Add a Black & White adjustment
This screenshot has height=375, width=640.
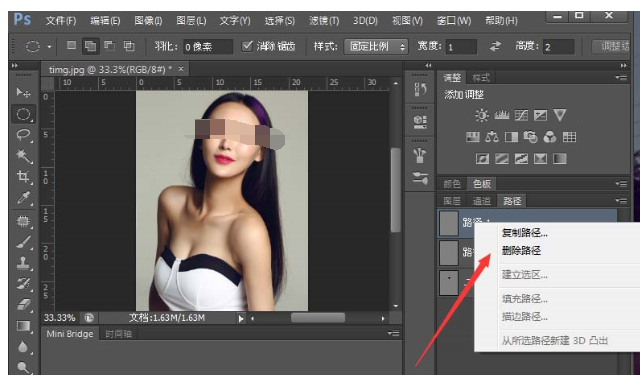[x=511, y=137]
